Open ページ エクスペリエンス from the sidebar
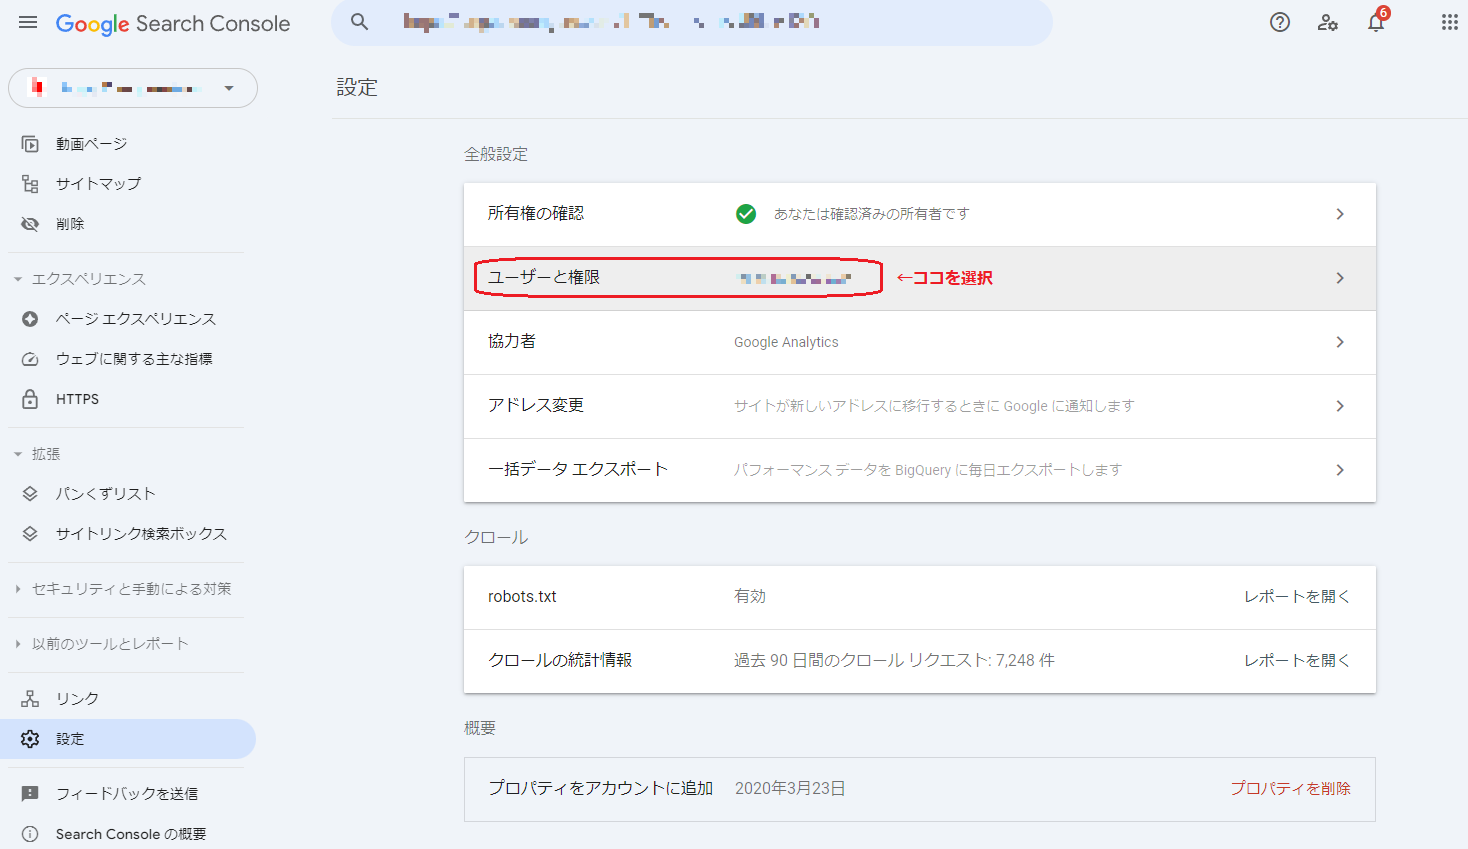 [x=130, y=318]
